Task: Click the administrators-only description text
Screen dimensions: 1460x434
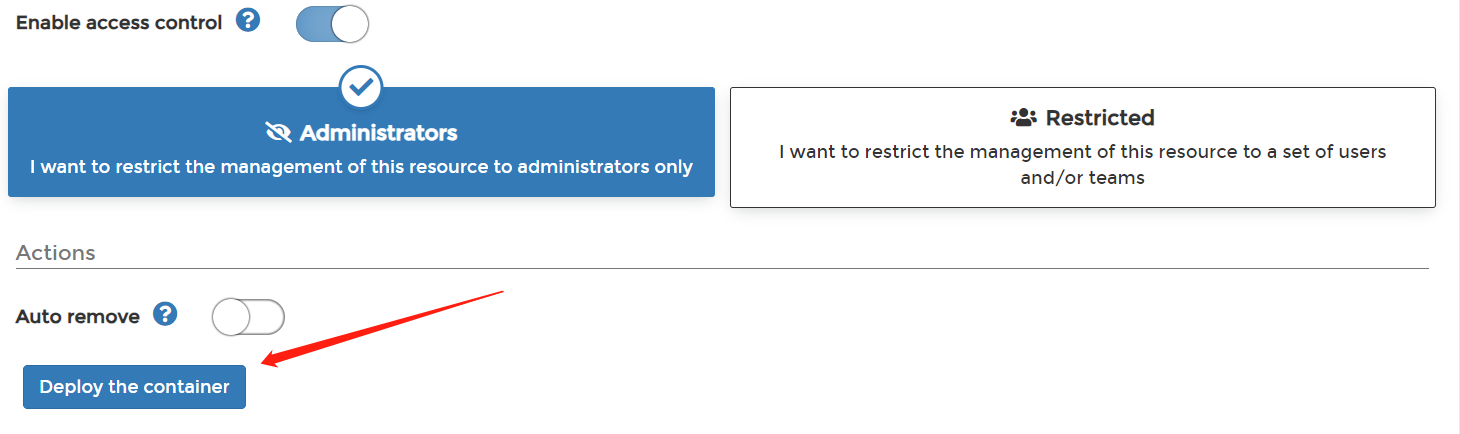Action: point(361,167)
